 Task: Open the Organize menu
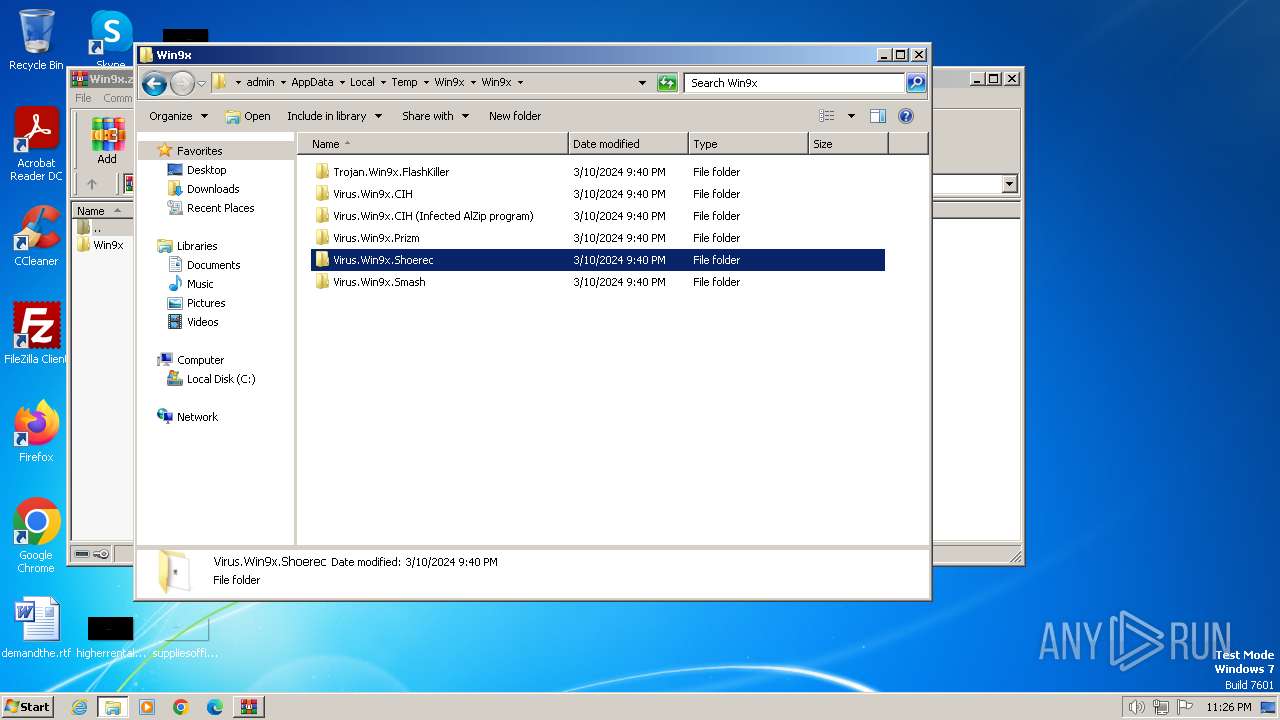pos(178,116)
